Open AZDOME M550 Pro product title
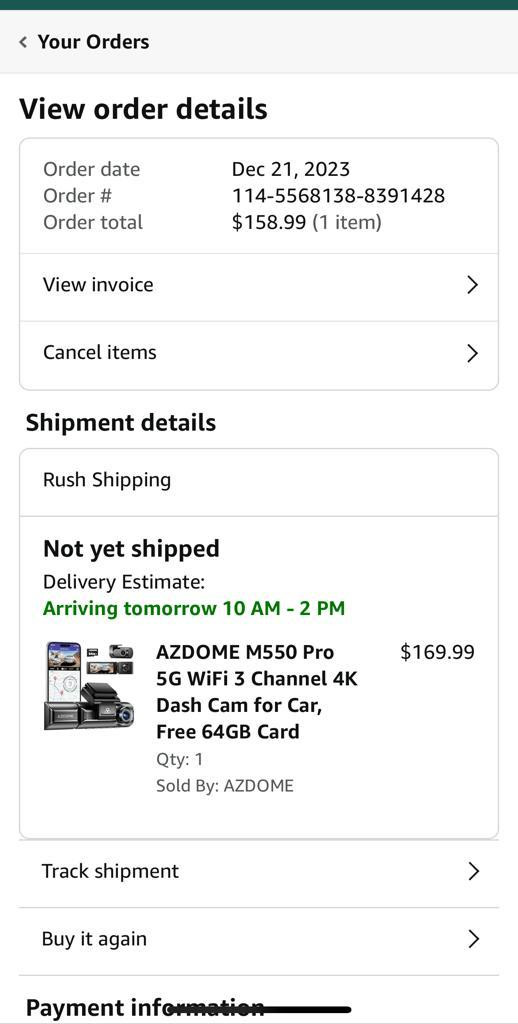 coord(257,692)
